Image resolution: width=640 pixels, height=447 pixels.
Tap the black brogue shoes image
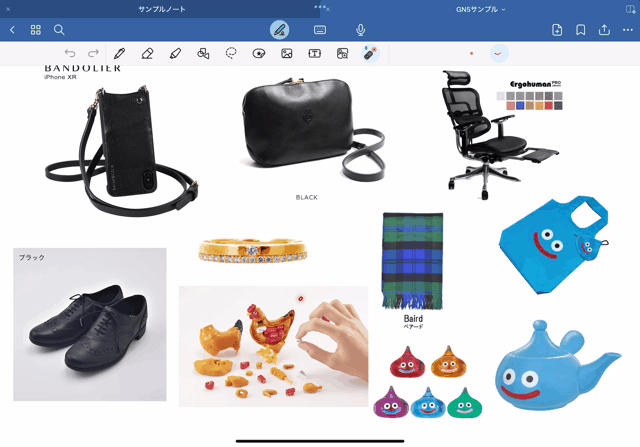coord(90,324)
